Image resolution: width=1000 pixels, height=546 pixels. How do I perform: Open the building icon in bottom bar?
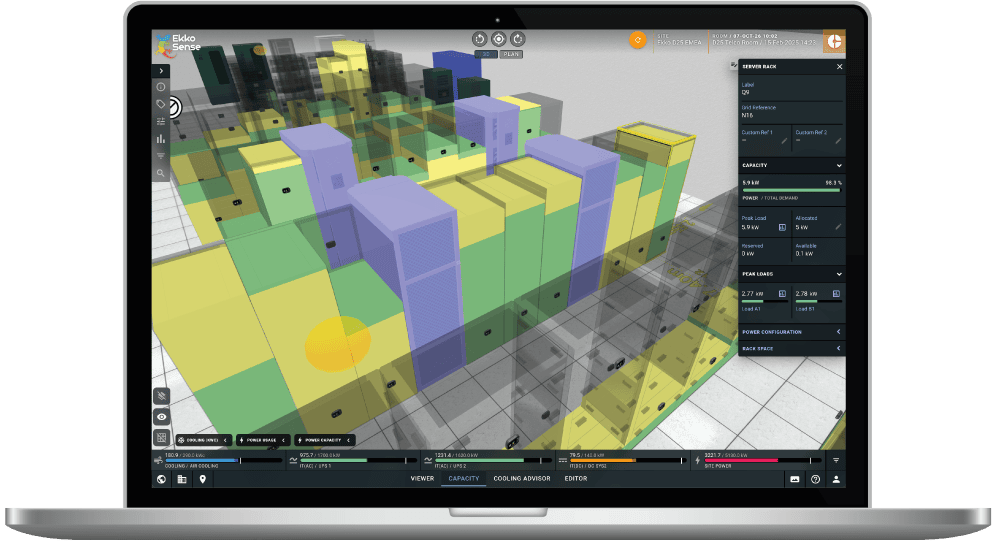coord(182,479)
